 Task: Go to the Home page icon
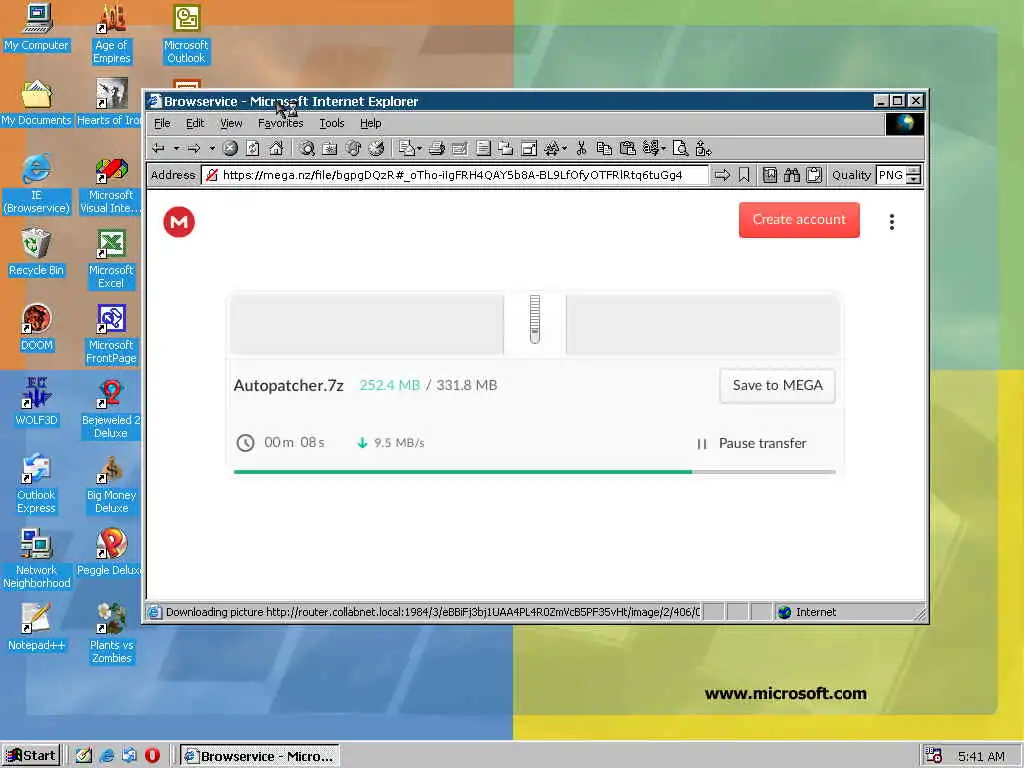pyautogui.click(x=276, y=149)
